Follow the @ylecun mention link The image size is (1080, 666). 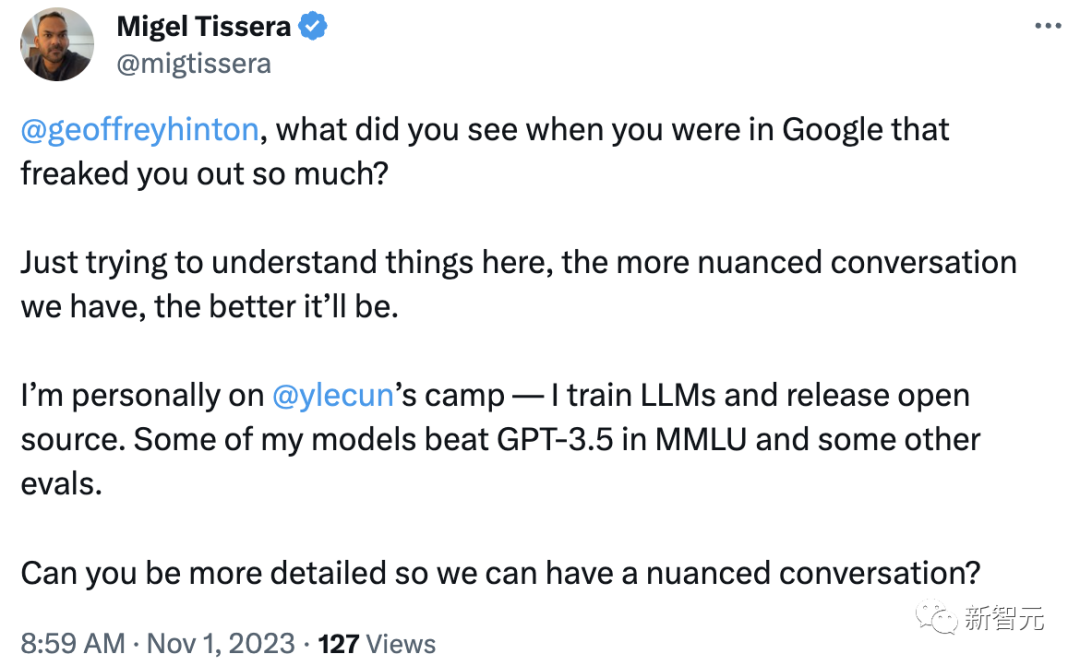(x=334, y=395)
